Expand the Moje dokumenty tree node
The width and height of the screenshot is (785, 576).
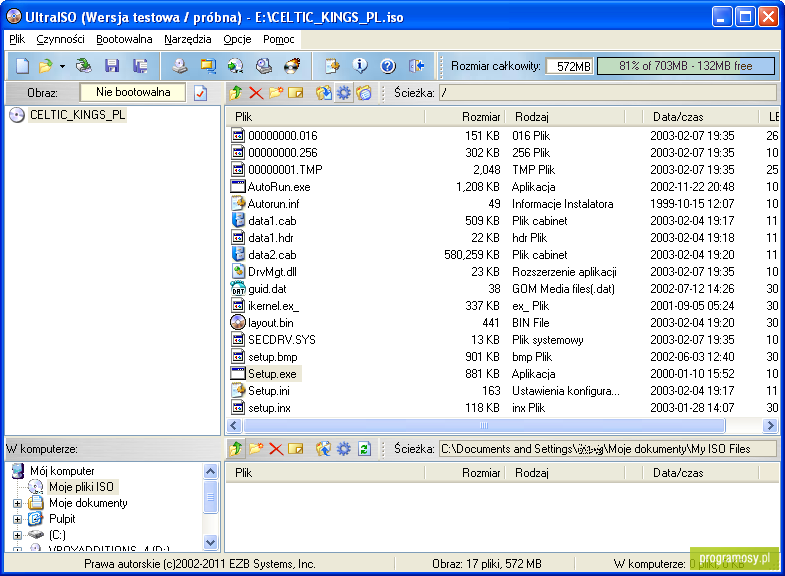(x=18, y=503)
